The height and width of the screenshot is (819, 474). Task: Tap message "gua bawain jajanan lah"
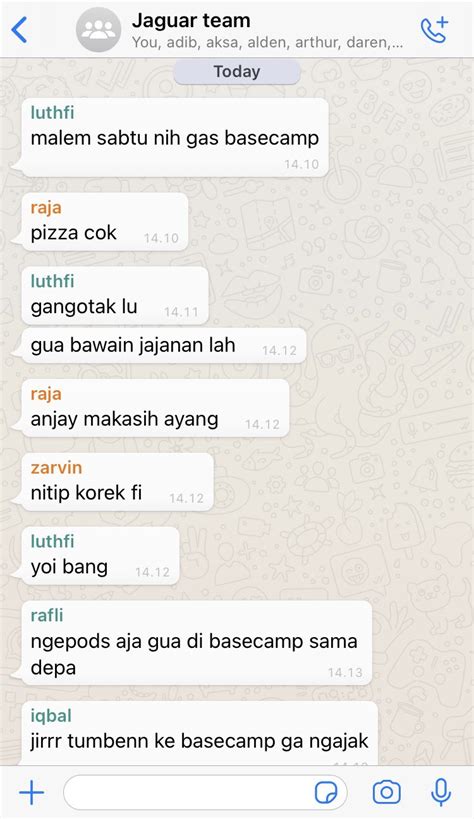[x=164, y=345]
